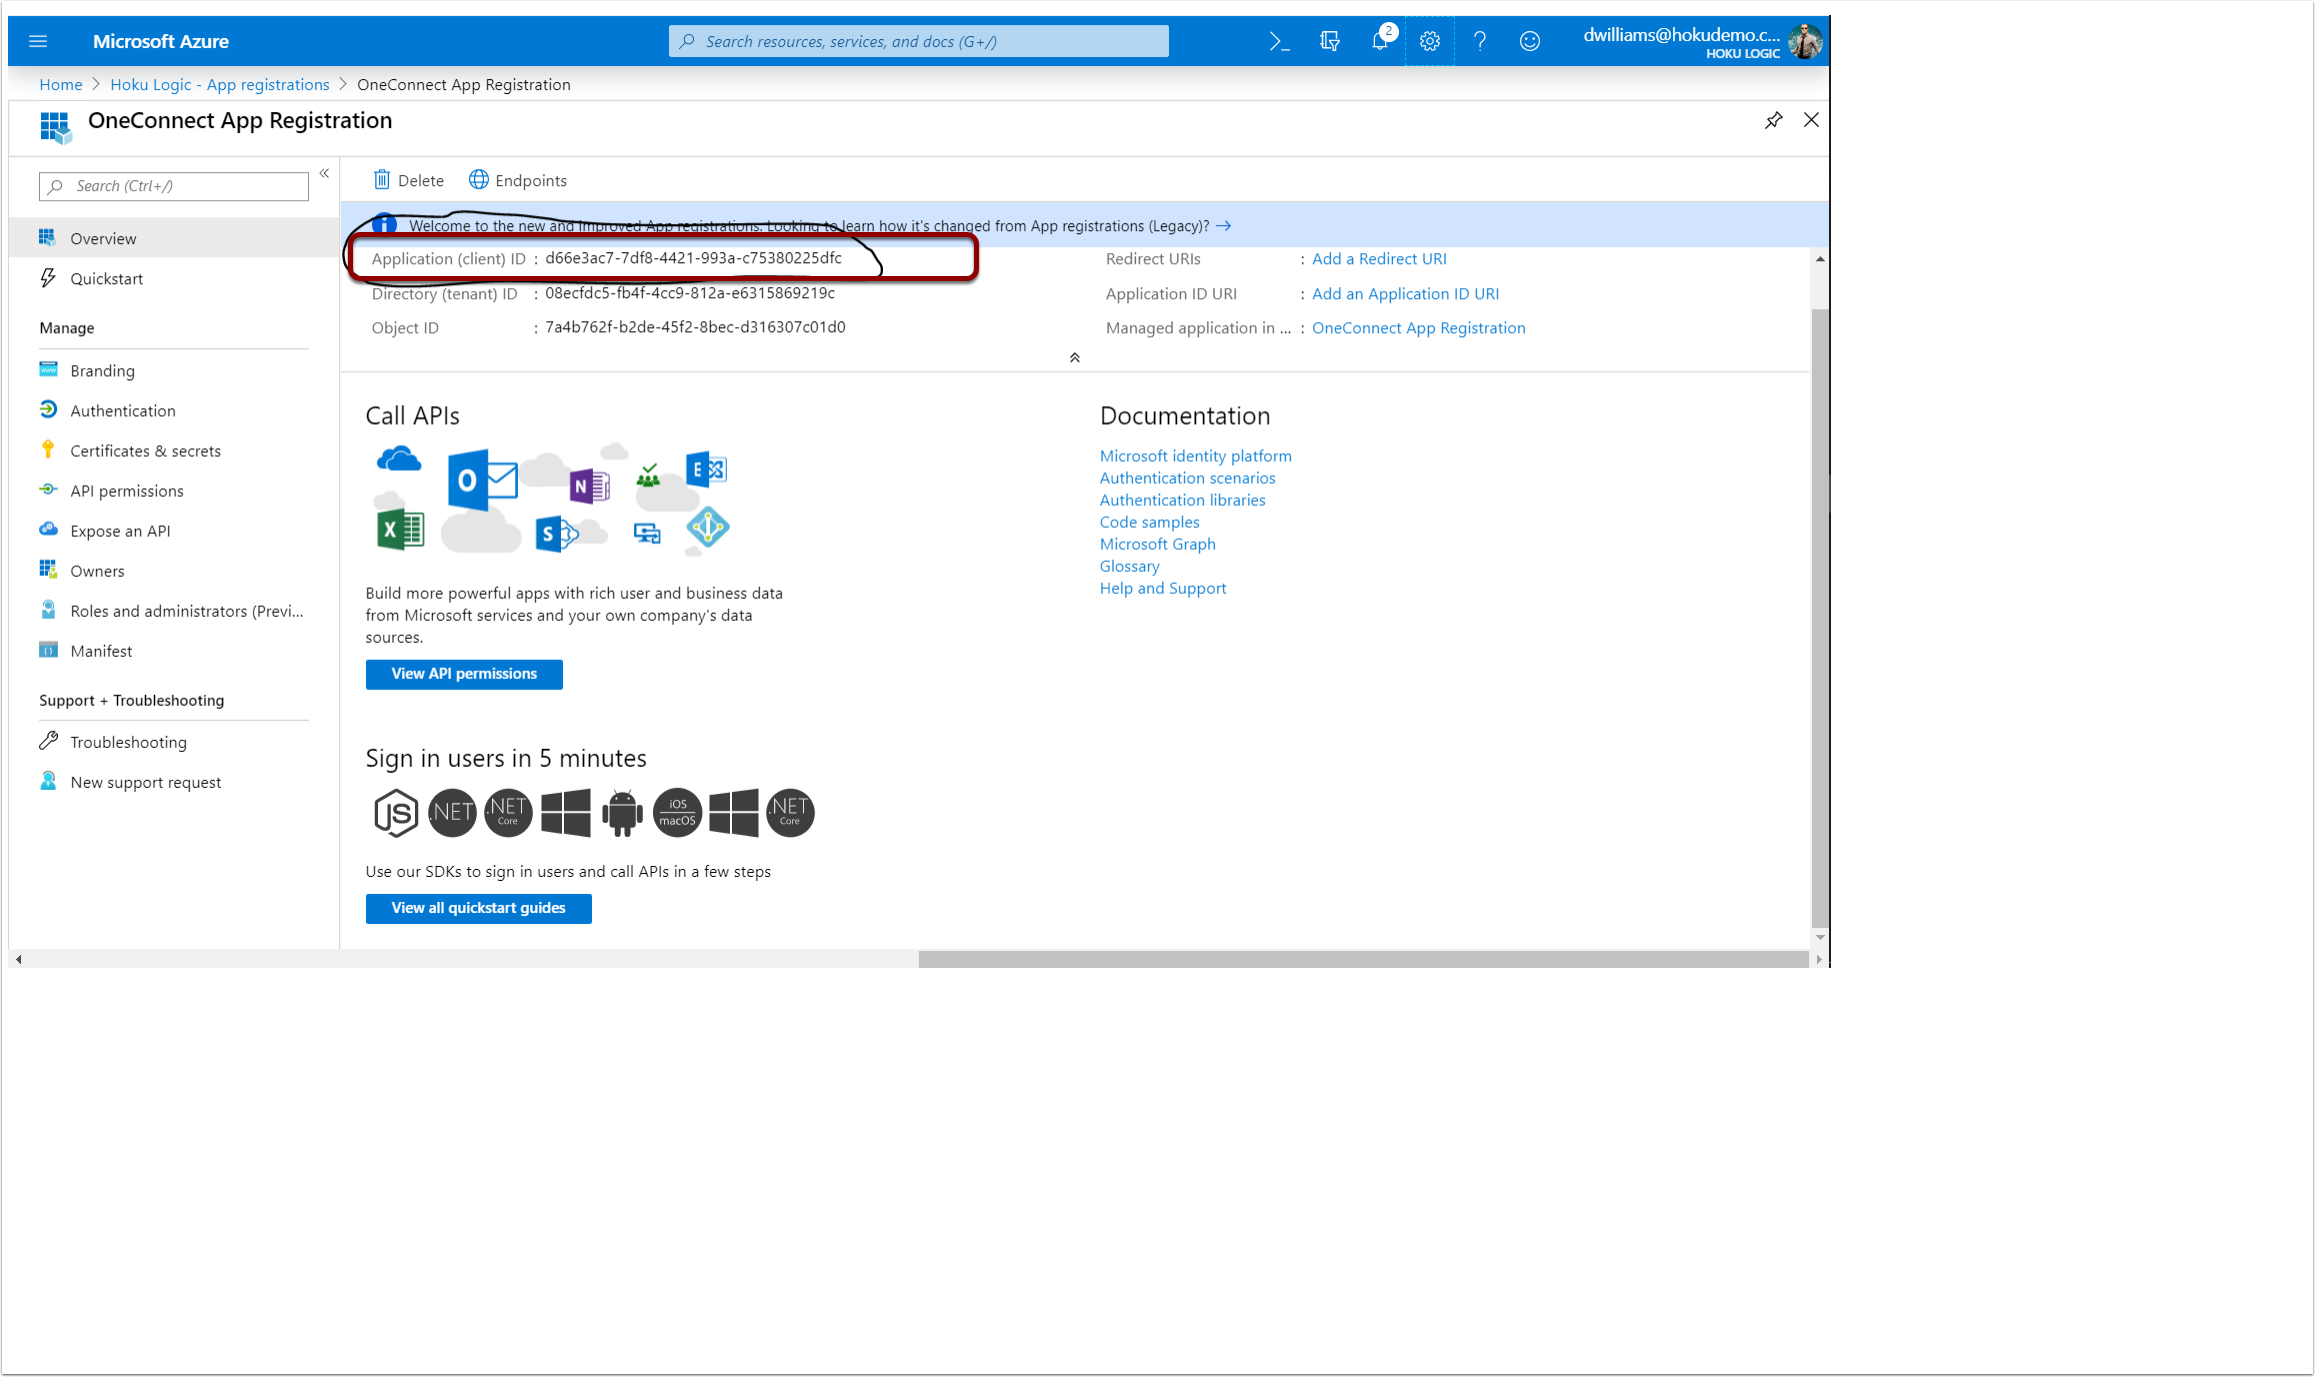Open the Help question mark icon
This screenshot has width=2315, height=1377.
[1480, 41]
